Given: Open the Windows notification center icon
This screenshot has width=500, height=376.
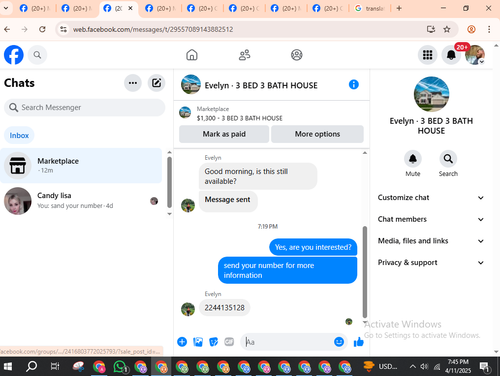Looking at the screenshot, I should coord(484,367).
